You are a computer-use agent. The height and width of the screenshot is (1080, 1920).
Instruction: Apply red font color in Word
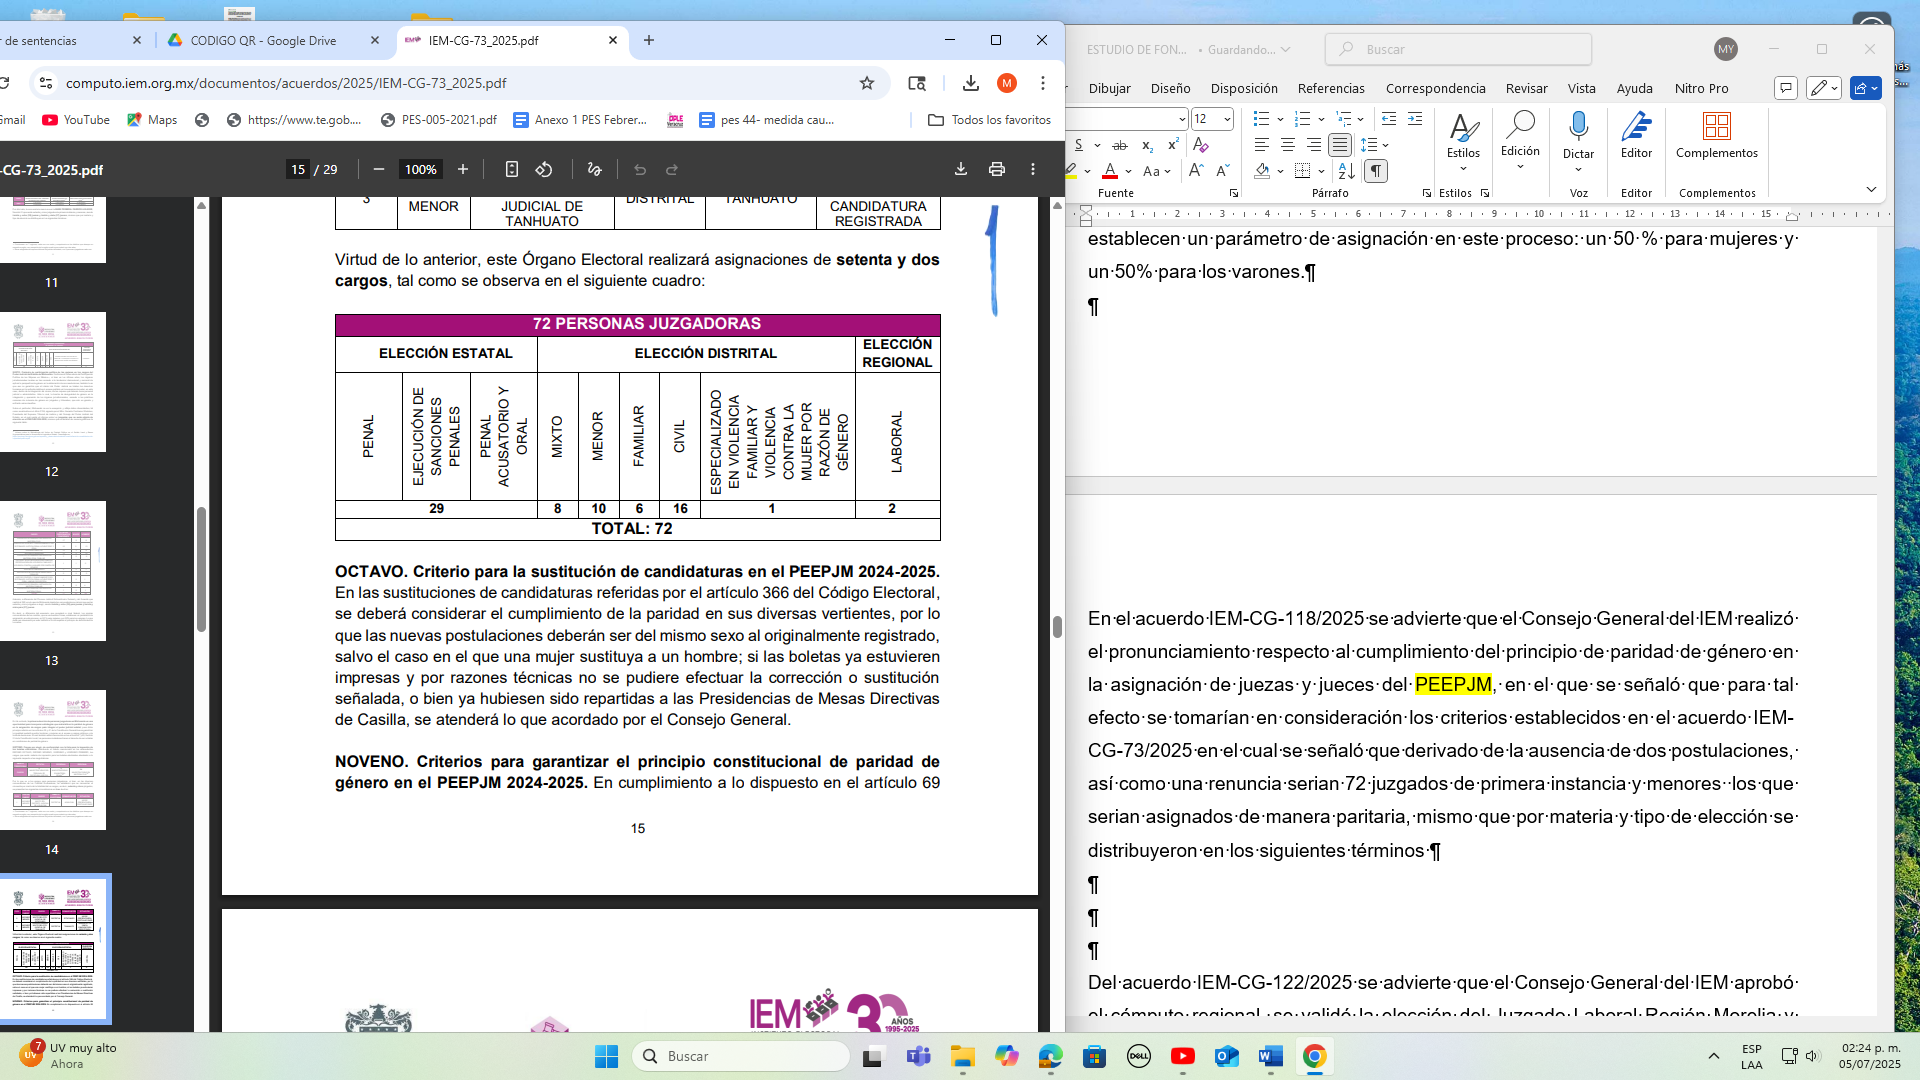(1110, 171)
